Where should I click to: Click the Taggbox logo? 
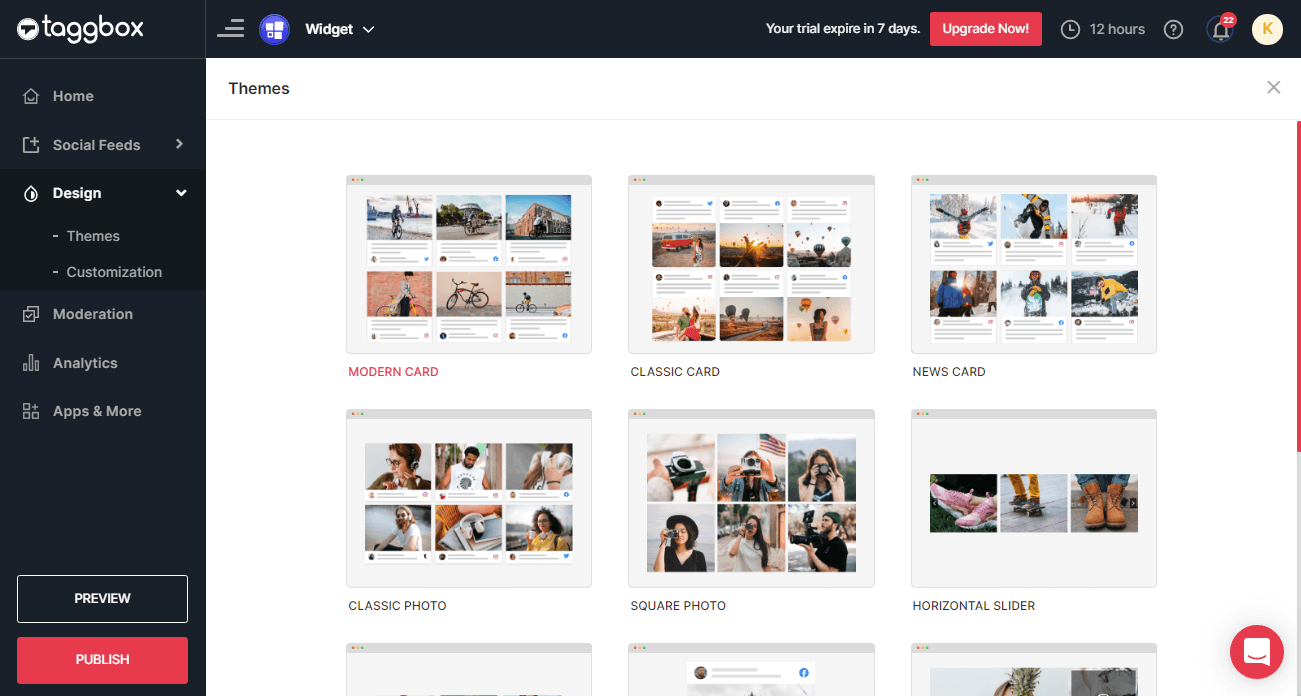click(80, 29)
